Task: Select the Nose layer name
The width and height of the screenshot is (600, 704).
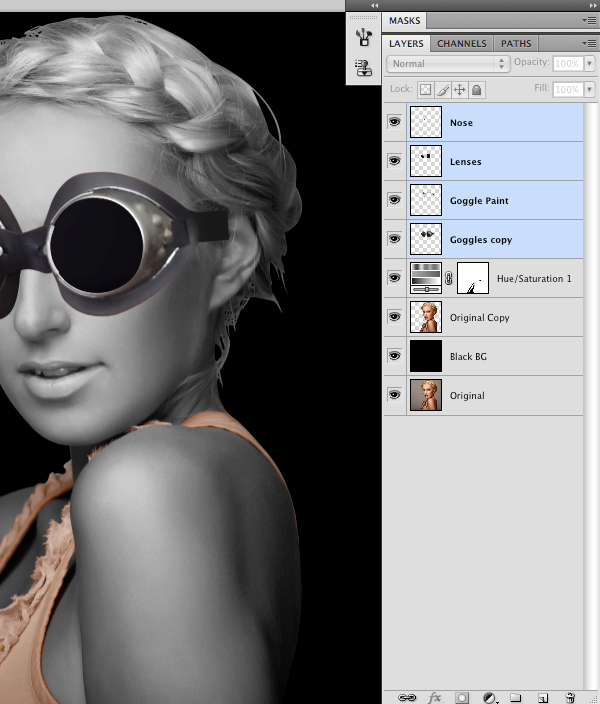Action: 461,123
